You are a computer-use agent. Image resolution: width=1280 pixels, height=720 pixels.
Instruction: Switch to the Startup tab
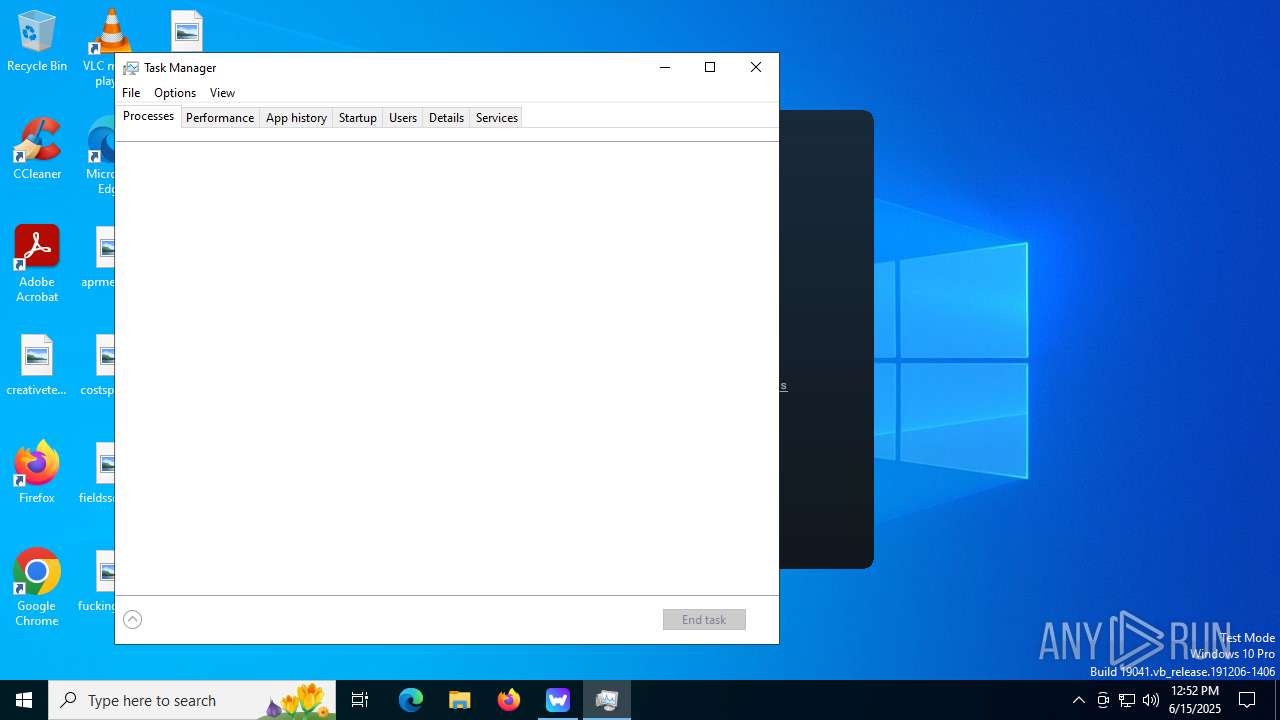coord(357,118)
